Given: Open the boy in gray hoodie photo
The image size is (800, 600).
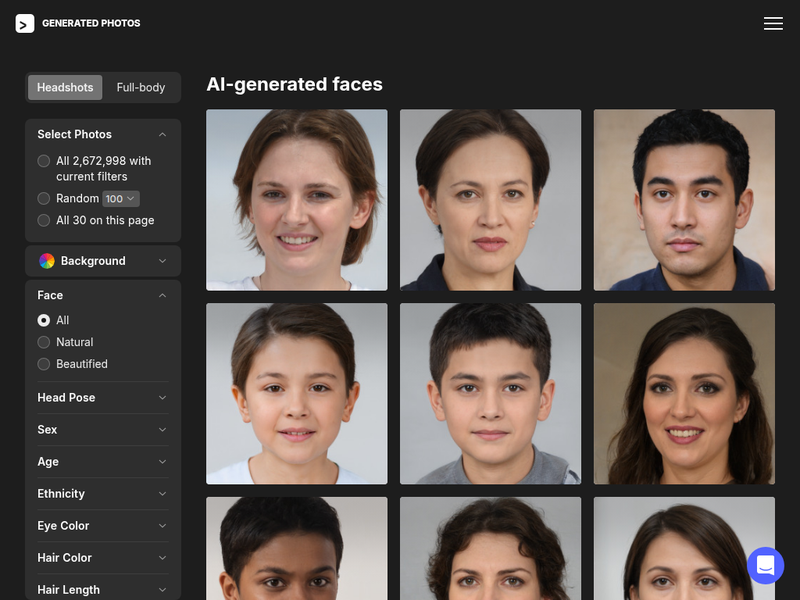Looking at the screenshot, I should pos(490,394).
